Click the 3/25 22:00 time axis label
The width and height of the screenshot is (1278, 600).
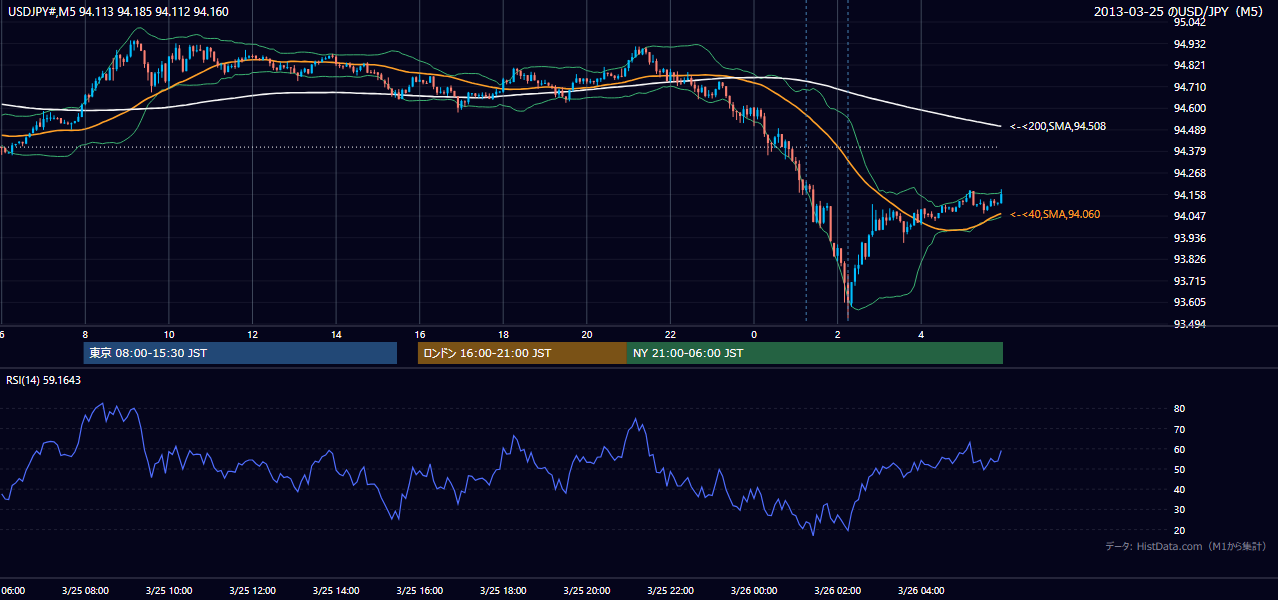click(x=671, y=591)
